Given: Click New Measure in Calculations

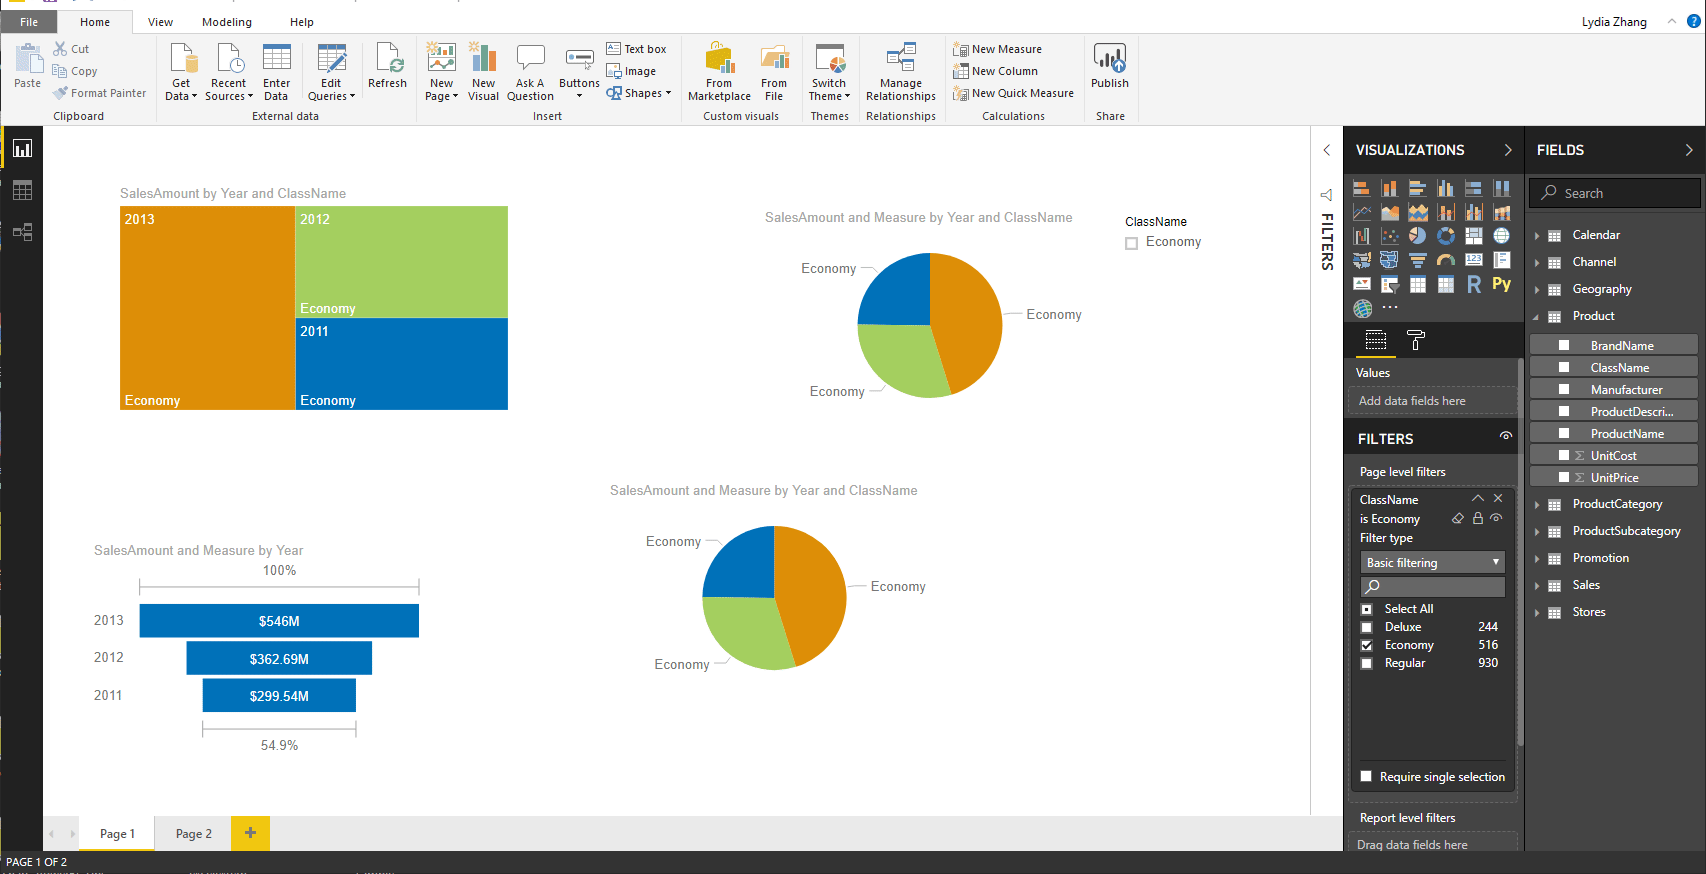Looking at the screenshot, I should pos(998,49).
